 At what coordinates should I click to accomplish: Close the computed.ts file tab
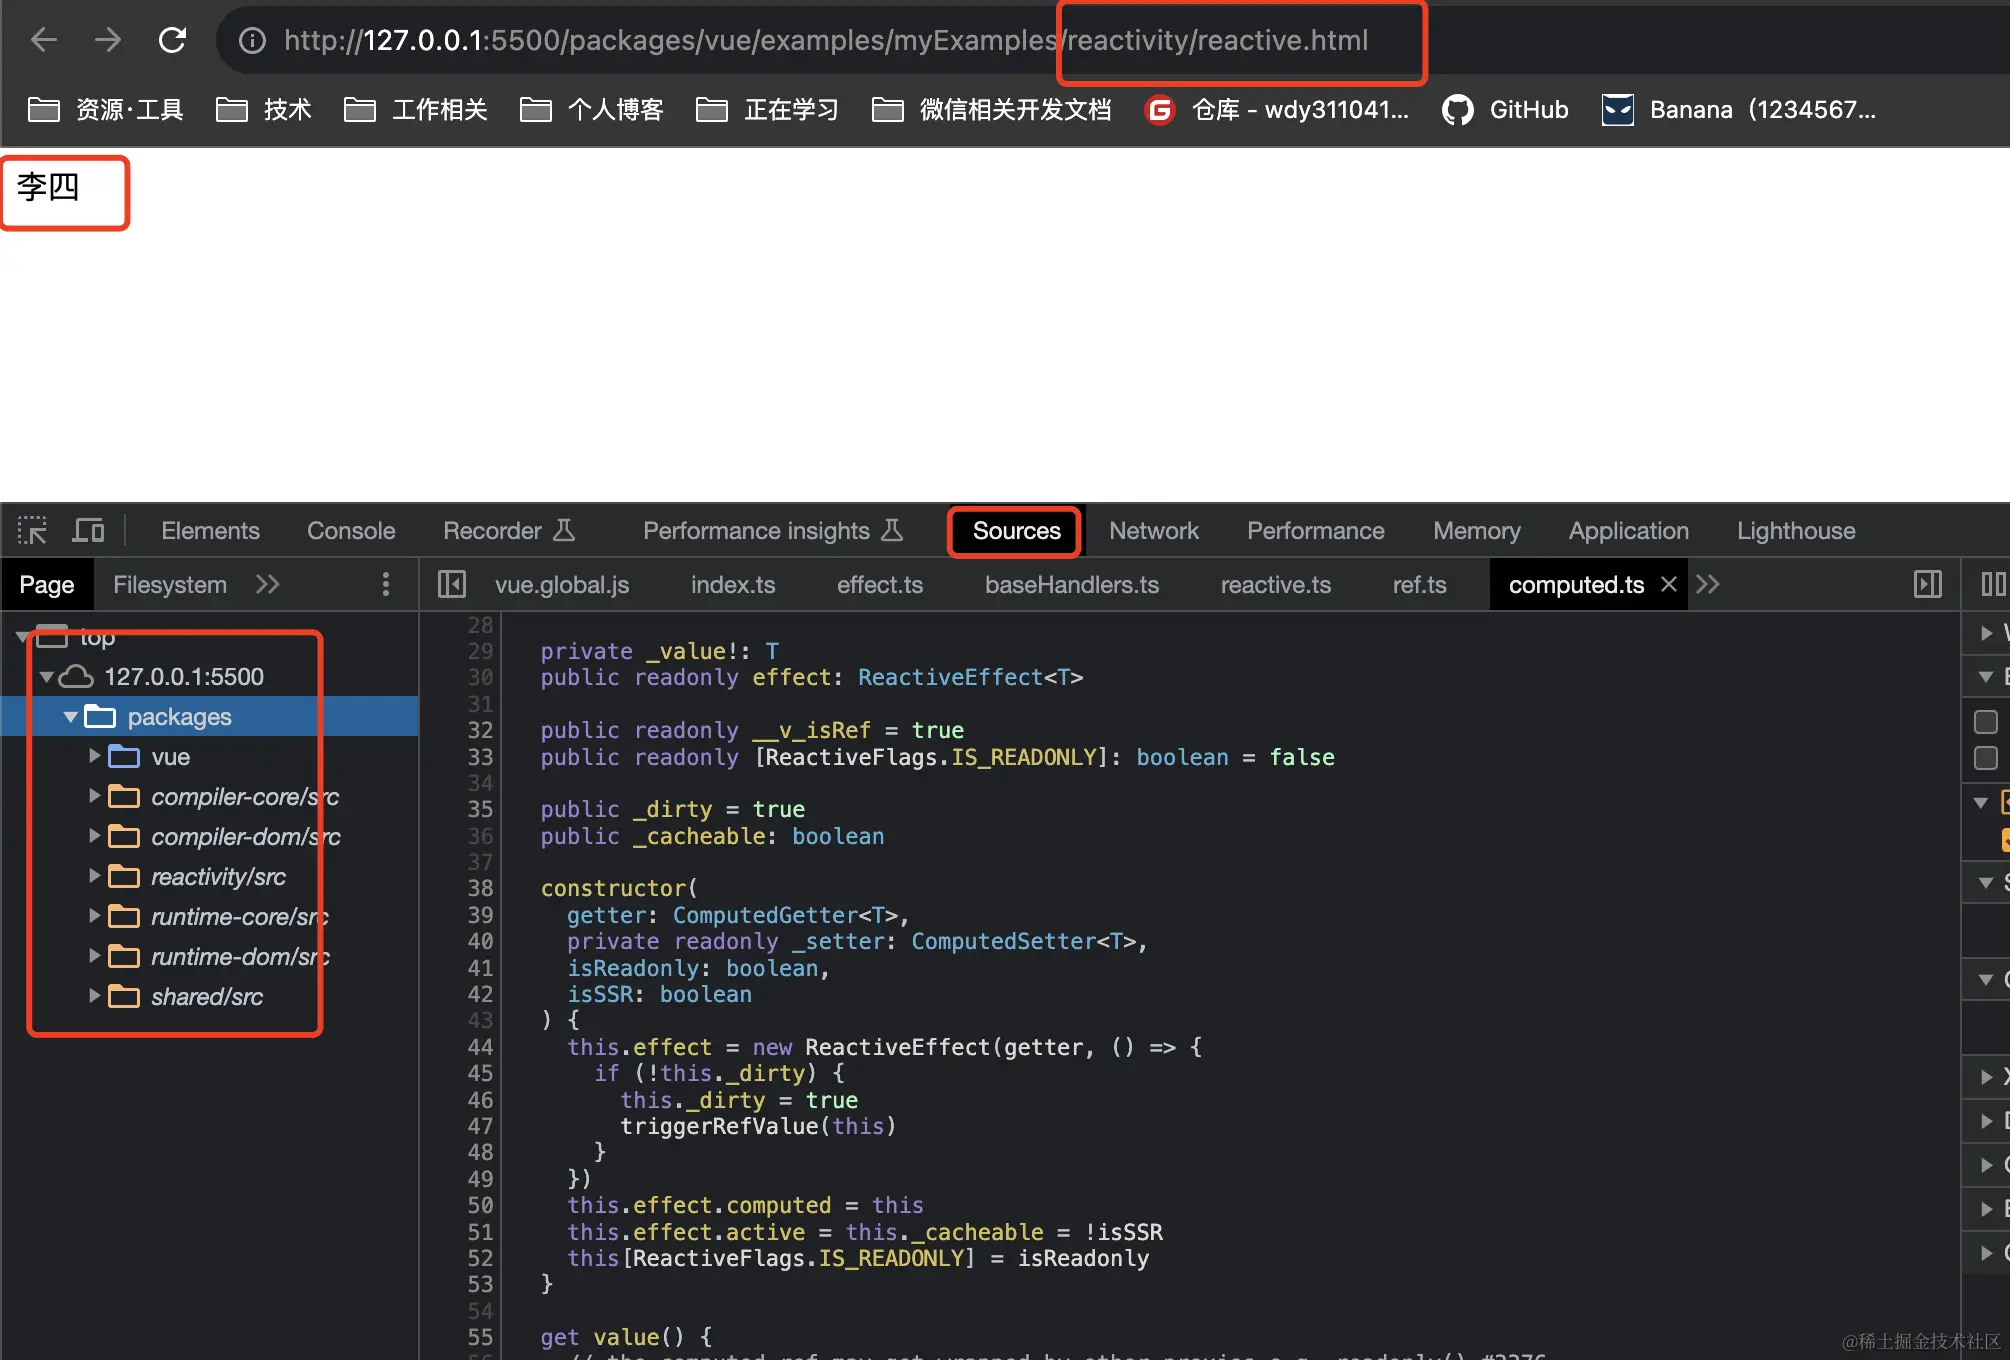1668,585
